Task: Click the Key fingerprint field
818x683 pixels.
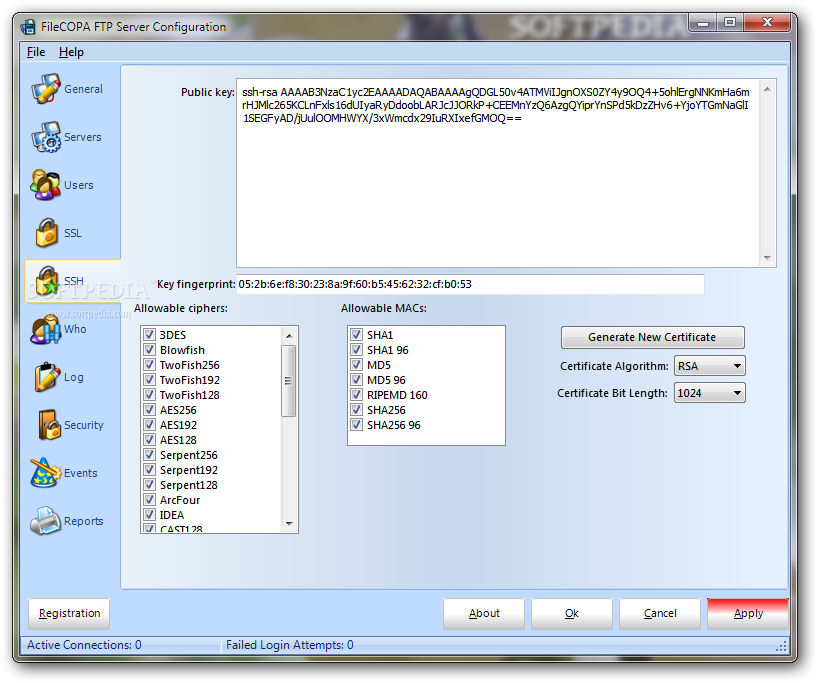Action: [471, 284]
